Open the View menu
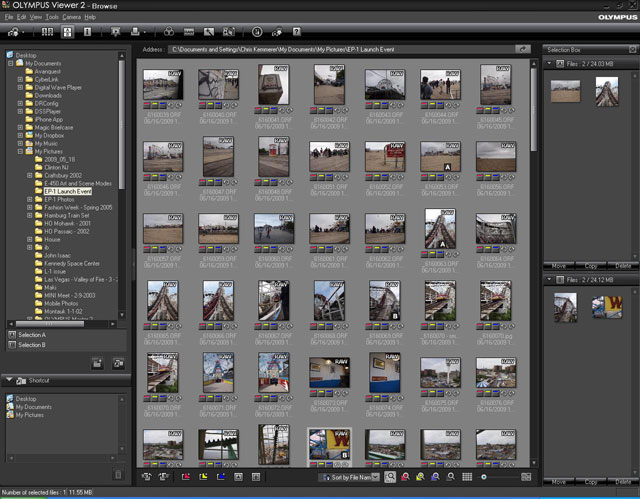The width and height of the screenshot is (640, 499). (36, 17)
